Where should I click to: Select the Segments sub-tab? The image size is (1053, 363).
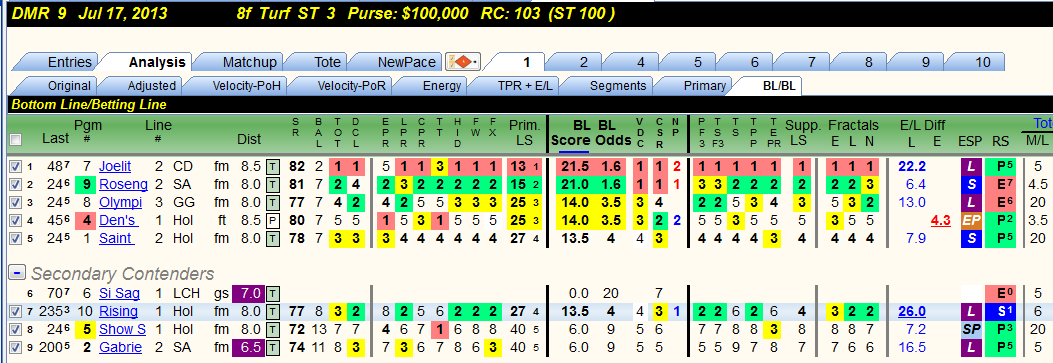tap(618, 86)
